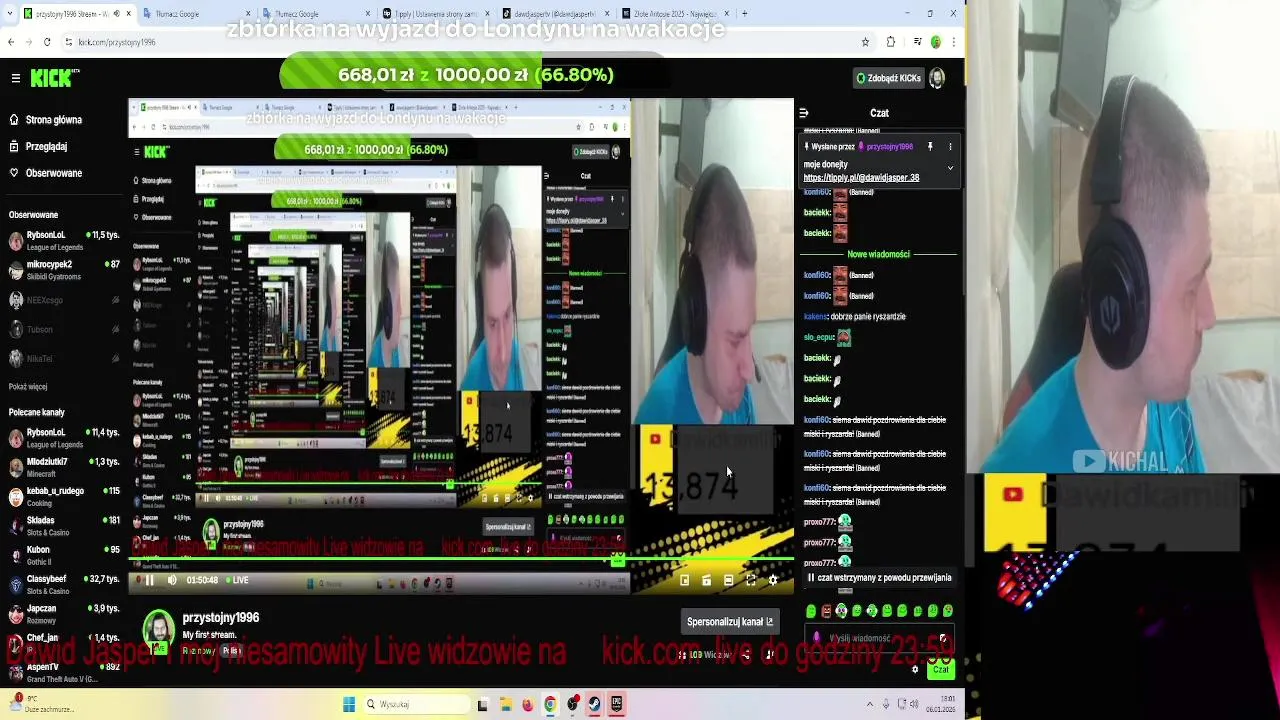Open kebab_u_rudego recommended channel
Screen dimensions: 1280x720
pyautogui.click(x=64, y=496)
